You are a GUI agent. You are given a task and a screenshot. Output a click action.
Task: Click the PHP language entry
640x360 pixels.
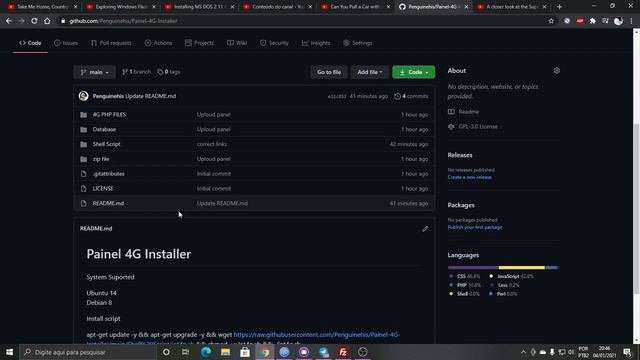[x=465, y=285]
